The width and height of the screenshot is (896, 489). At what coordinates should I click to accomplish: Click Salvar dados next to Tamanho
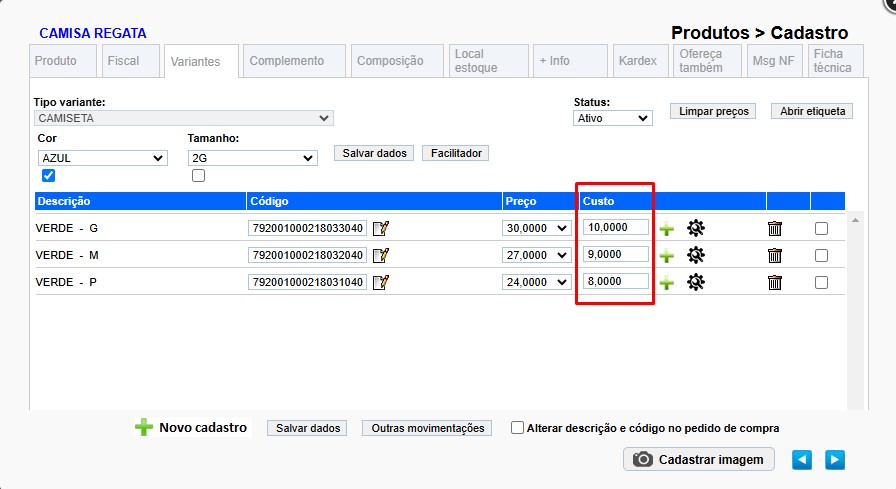point(374,153)
